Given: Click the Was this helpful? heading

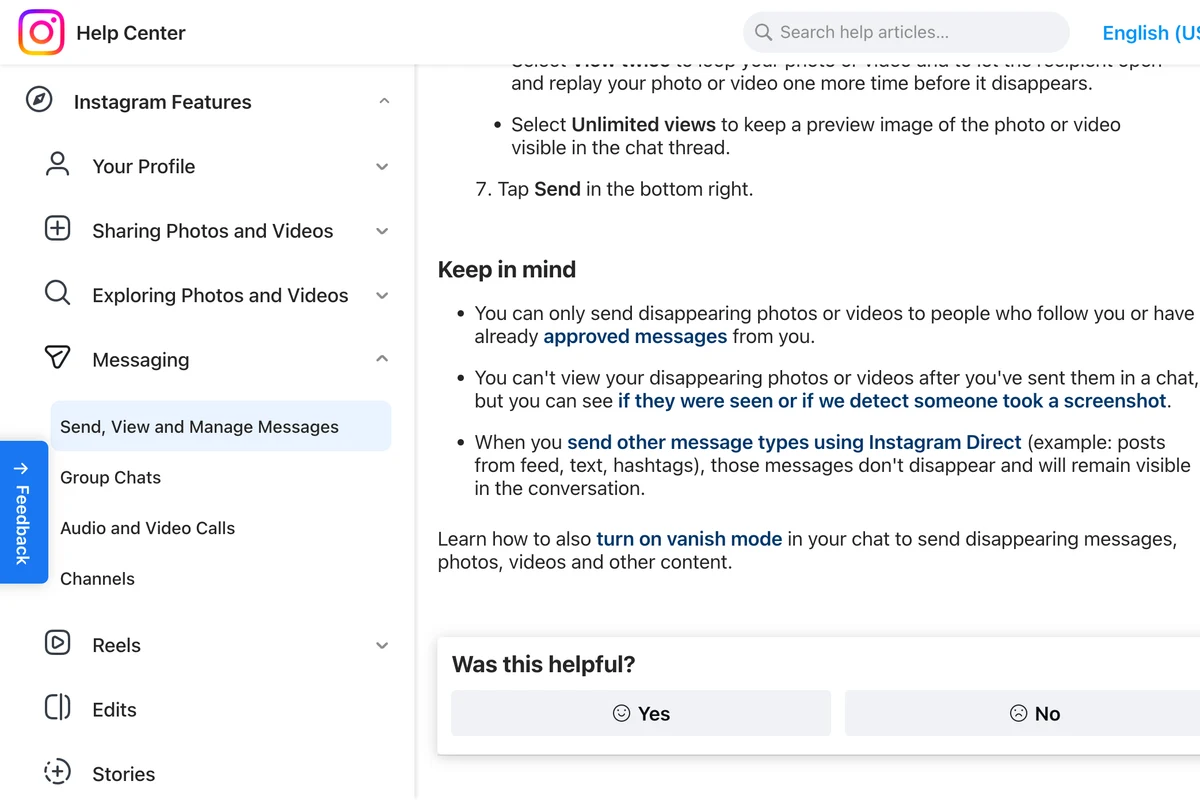Looking at the screenshot, I should (544, 664).
